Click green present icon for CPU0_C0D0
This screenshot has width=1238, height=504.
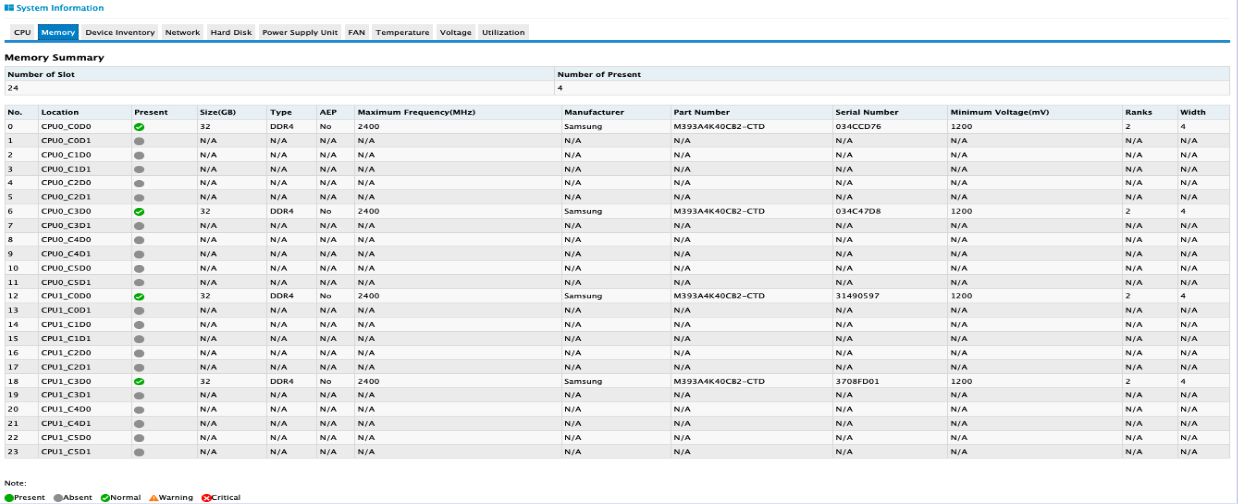[x=139, y=127]
